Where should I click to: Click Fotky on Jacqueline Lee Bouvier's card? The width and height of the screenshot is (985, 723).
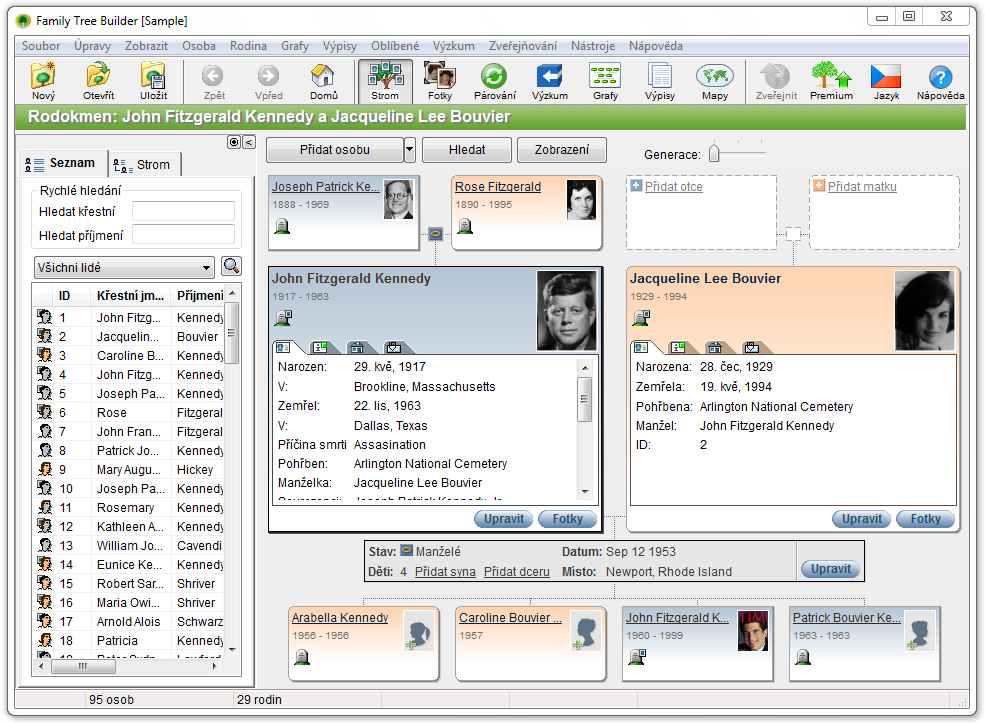point(925,519)
